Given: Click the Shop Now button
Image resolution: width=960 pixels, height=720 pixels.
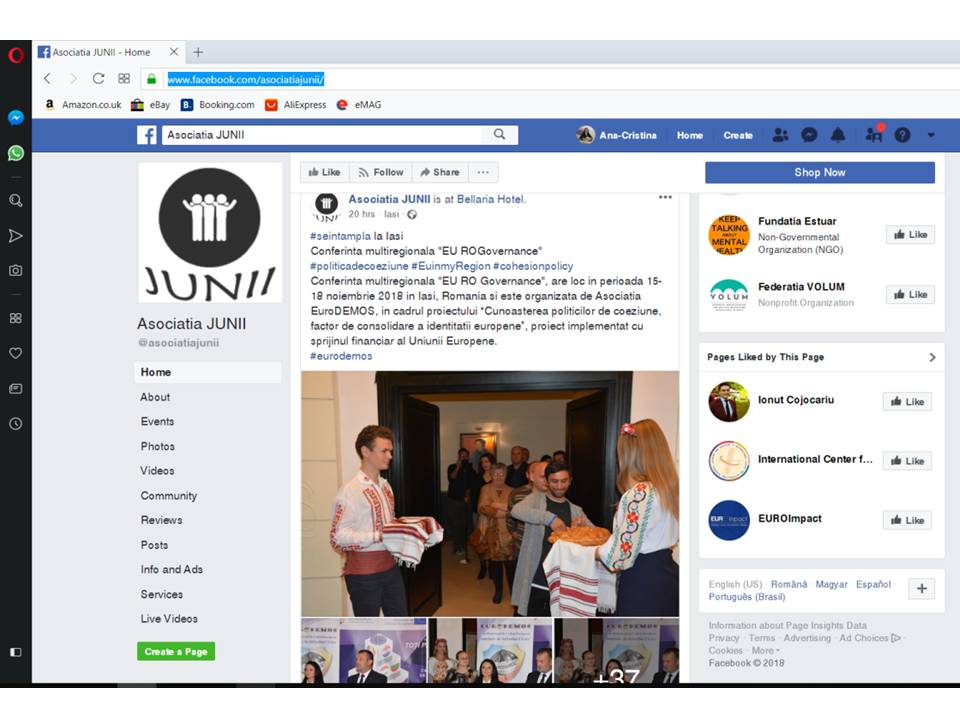Looking at the screenshot, I should coord(820,172).
